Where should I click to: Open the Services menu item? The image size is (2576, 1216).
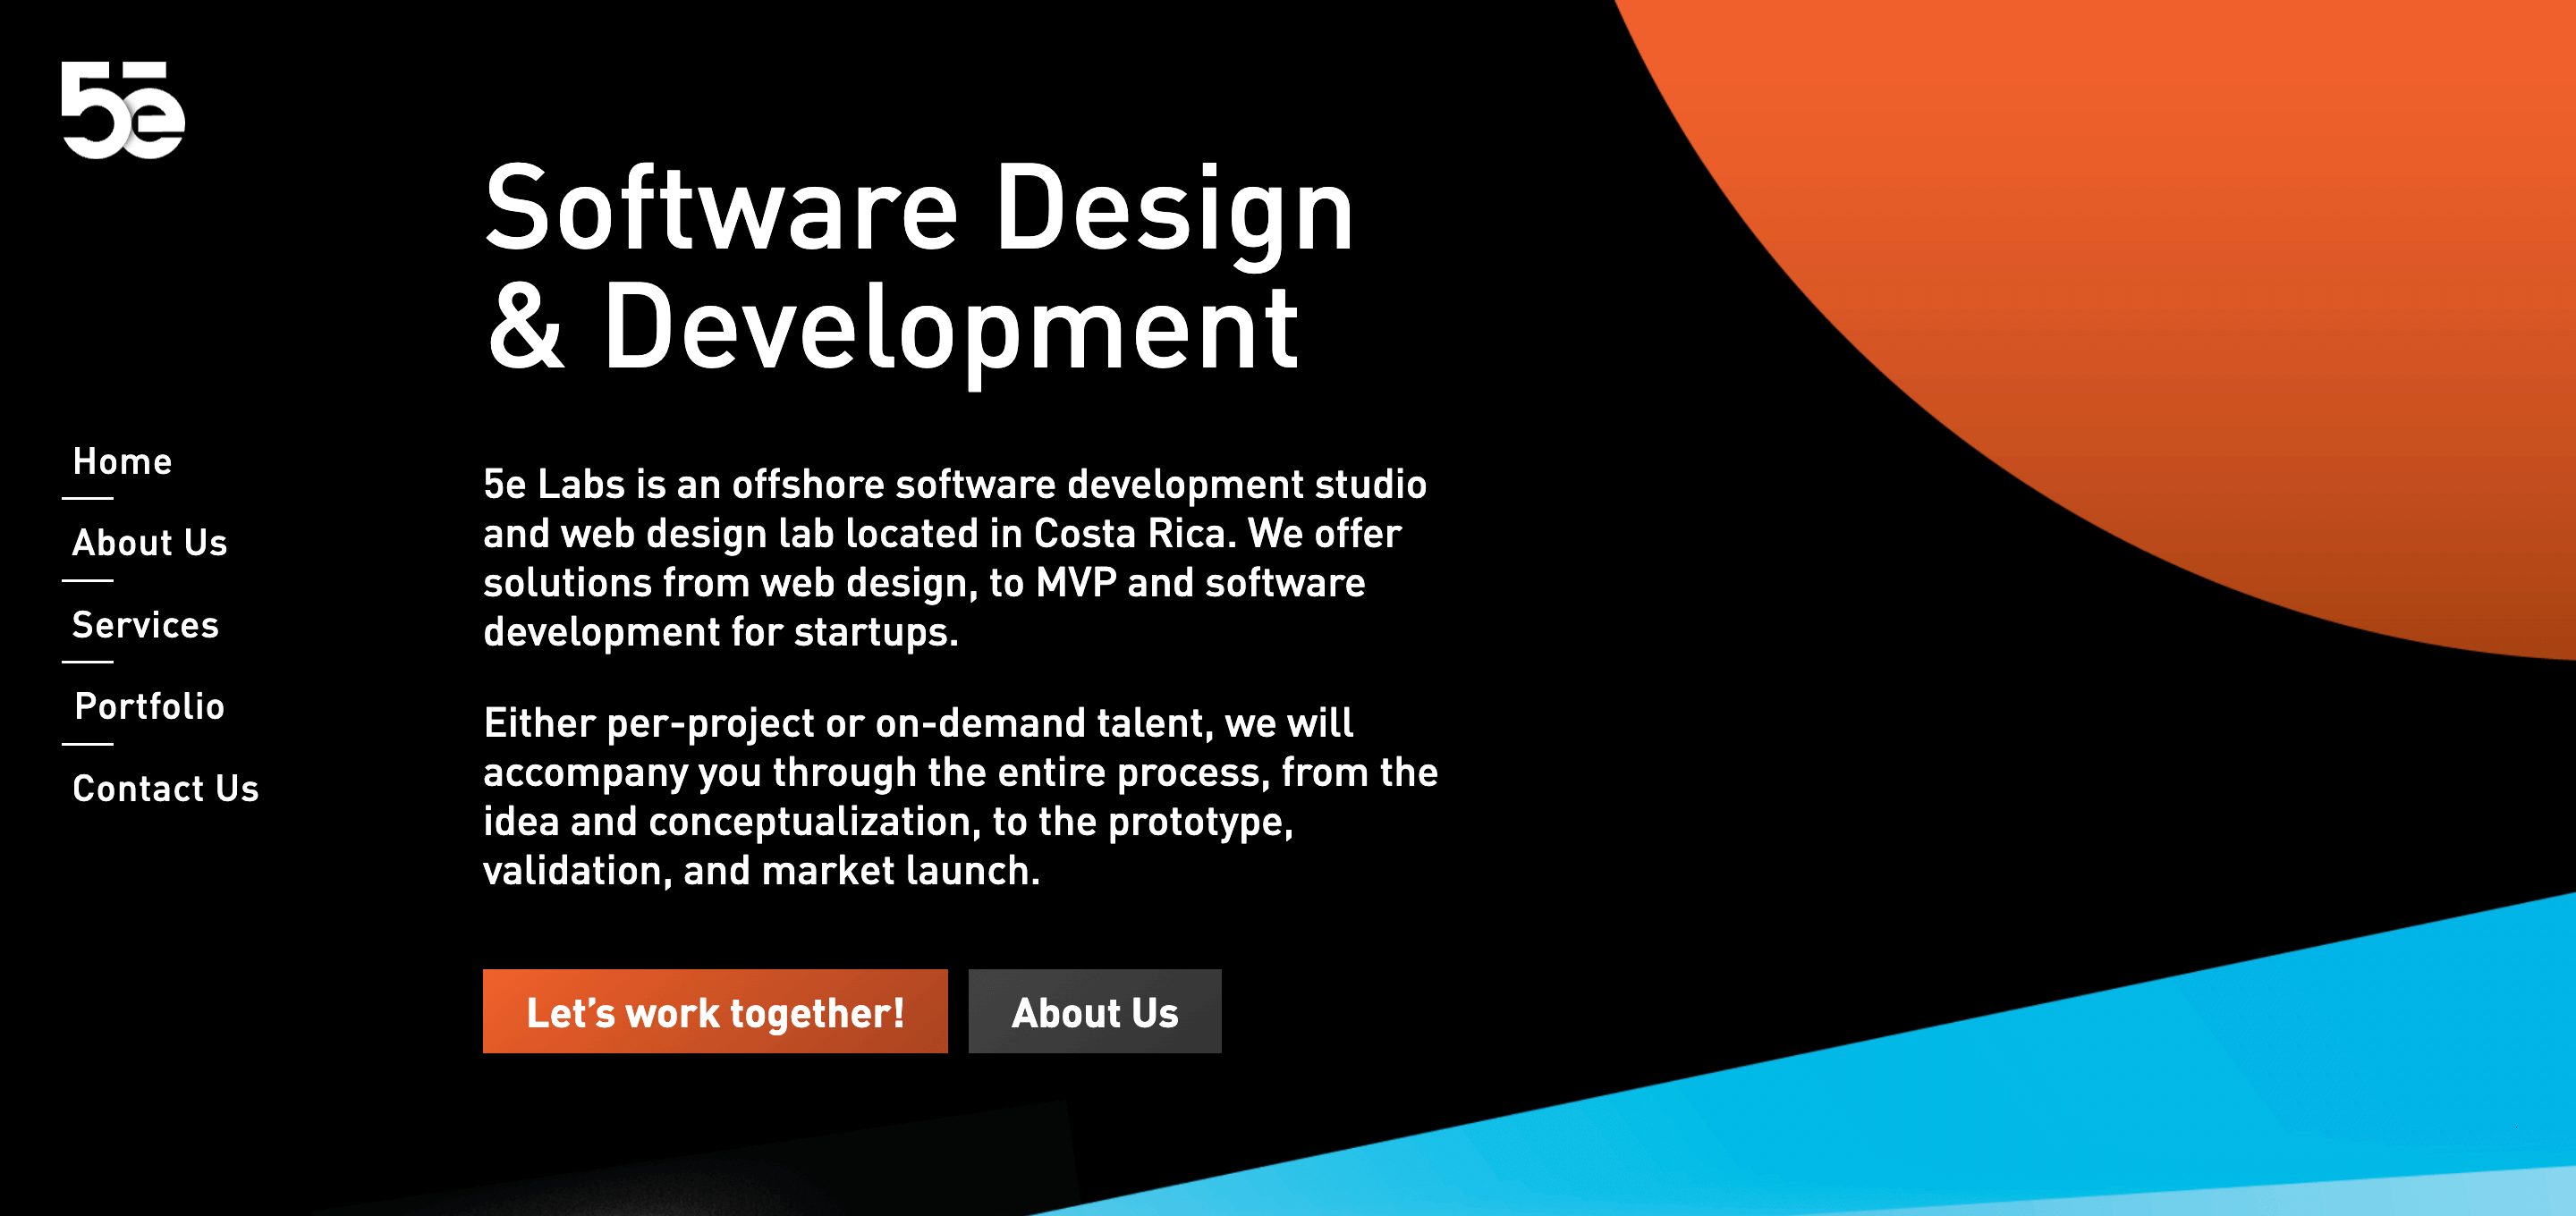(145, 625)
